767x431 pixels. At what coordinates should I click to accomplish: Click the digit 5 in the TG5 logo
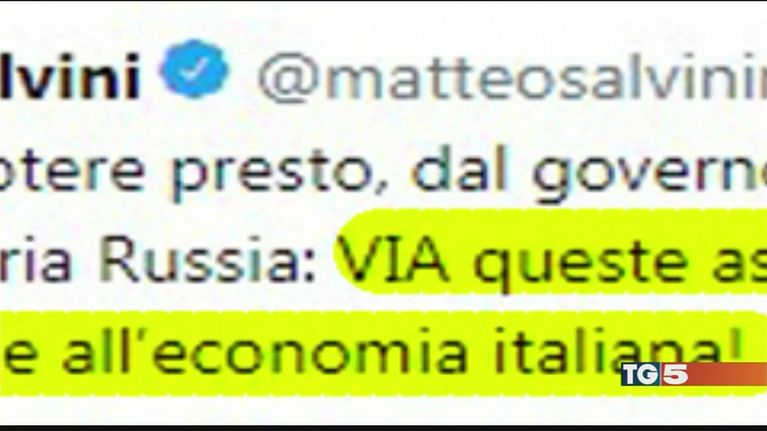click(x=675, y=374)
